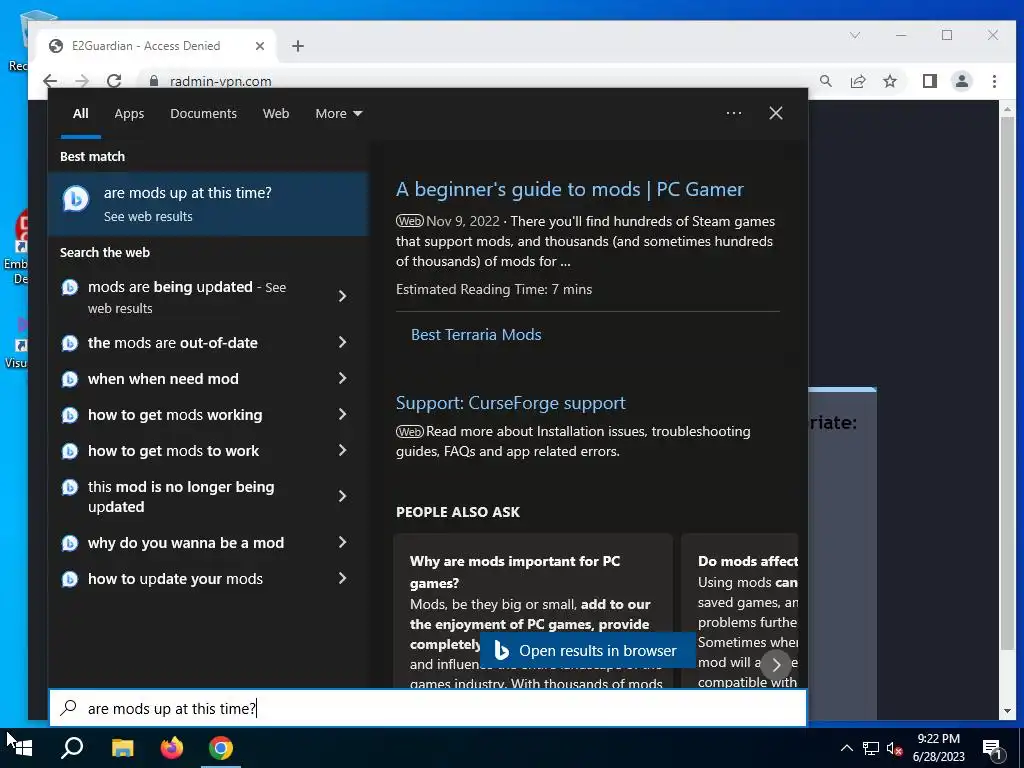The image size is (1024, 768).
Task: Select suggestion 'the mods are out-of-date'
Action: tap(172, 343)
